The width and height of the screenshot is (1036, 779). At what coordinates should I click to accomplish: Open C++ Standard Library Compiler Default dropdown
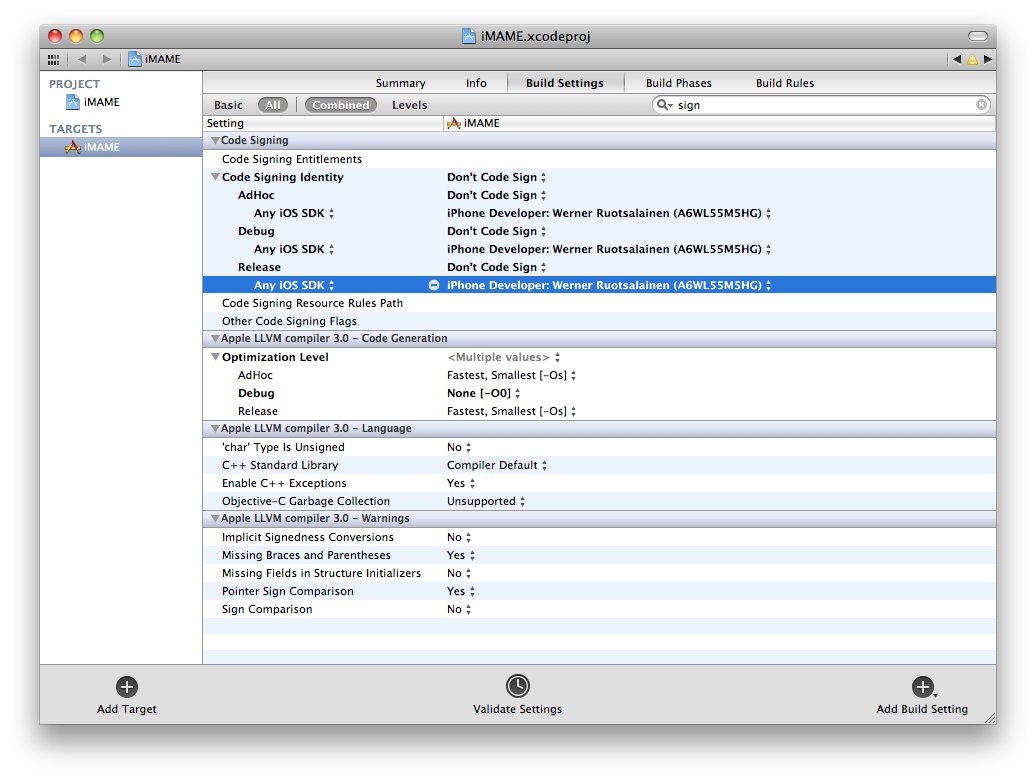[x=498, y=465]
